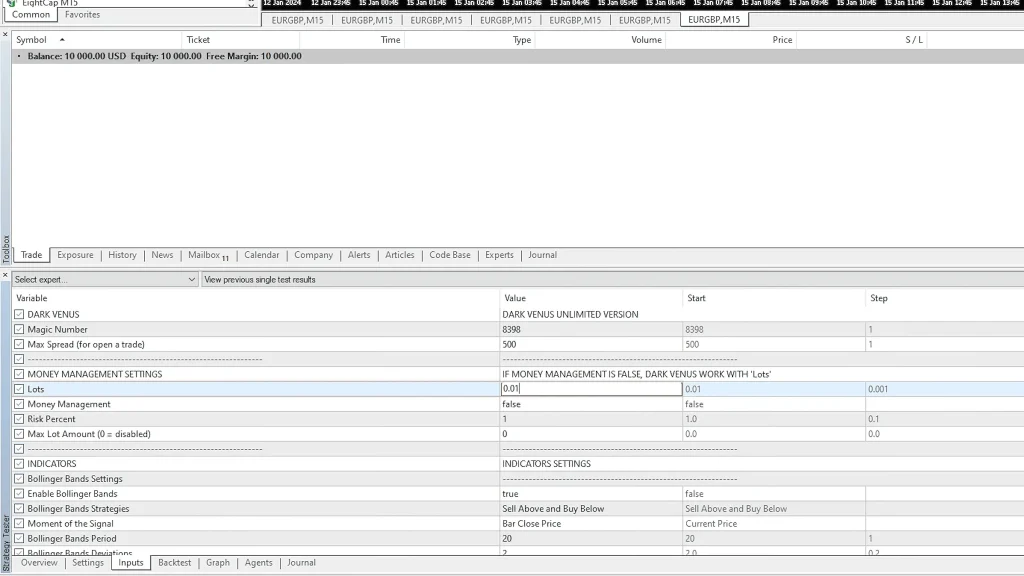Sort the trade list by the Ticket column header
1024x576 pixels.
[198, 40]
